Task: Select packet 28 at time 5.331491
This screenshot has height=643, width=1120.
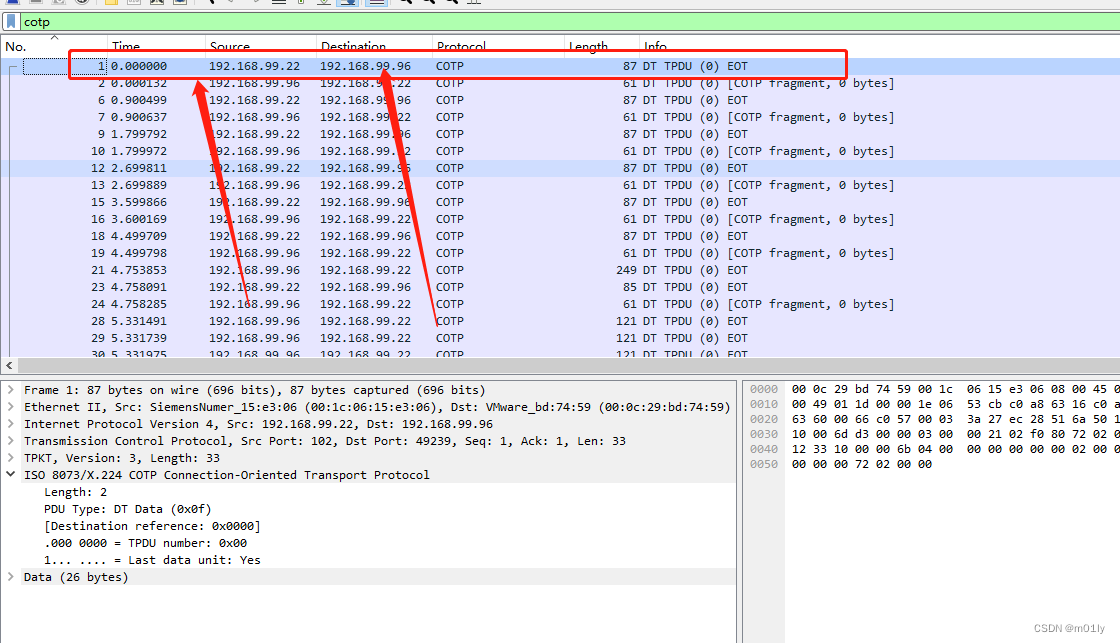Action: point(560,322)
